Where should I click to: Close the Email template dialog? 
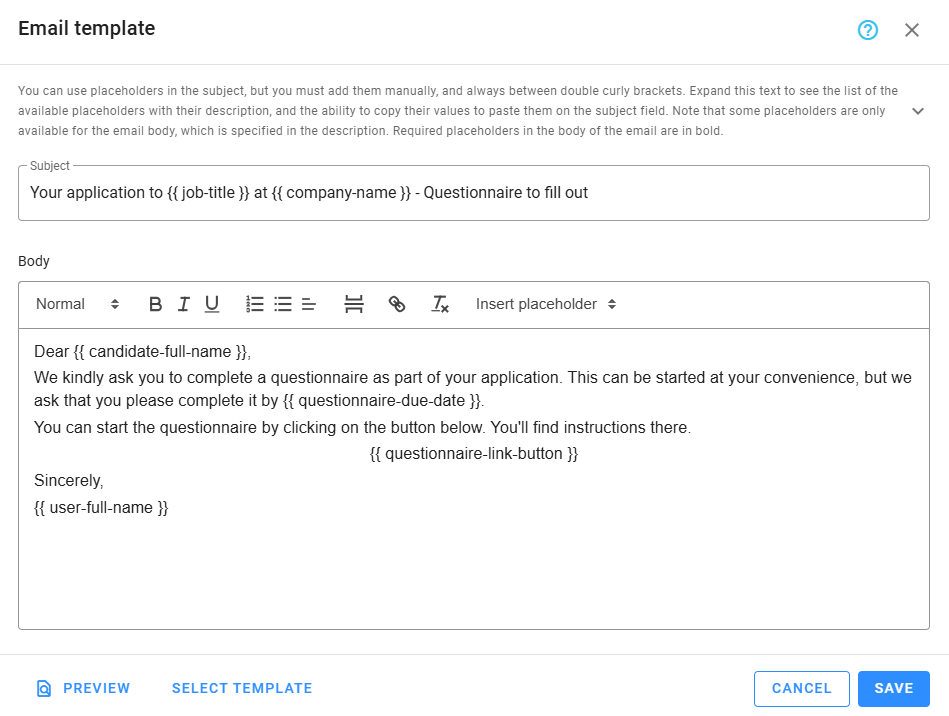click(x=911, y=30)
